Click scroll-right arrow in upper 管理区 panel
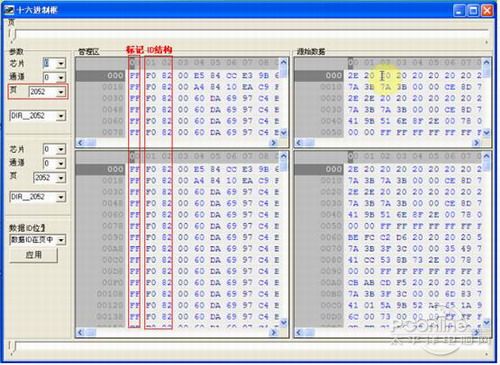The image size is (500, 365). point(274,143)
